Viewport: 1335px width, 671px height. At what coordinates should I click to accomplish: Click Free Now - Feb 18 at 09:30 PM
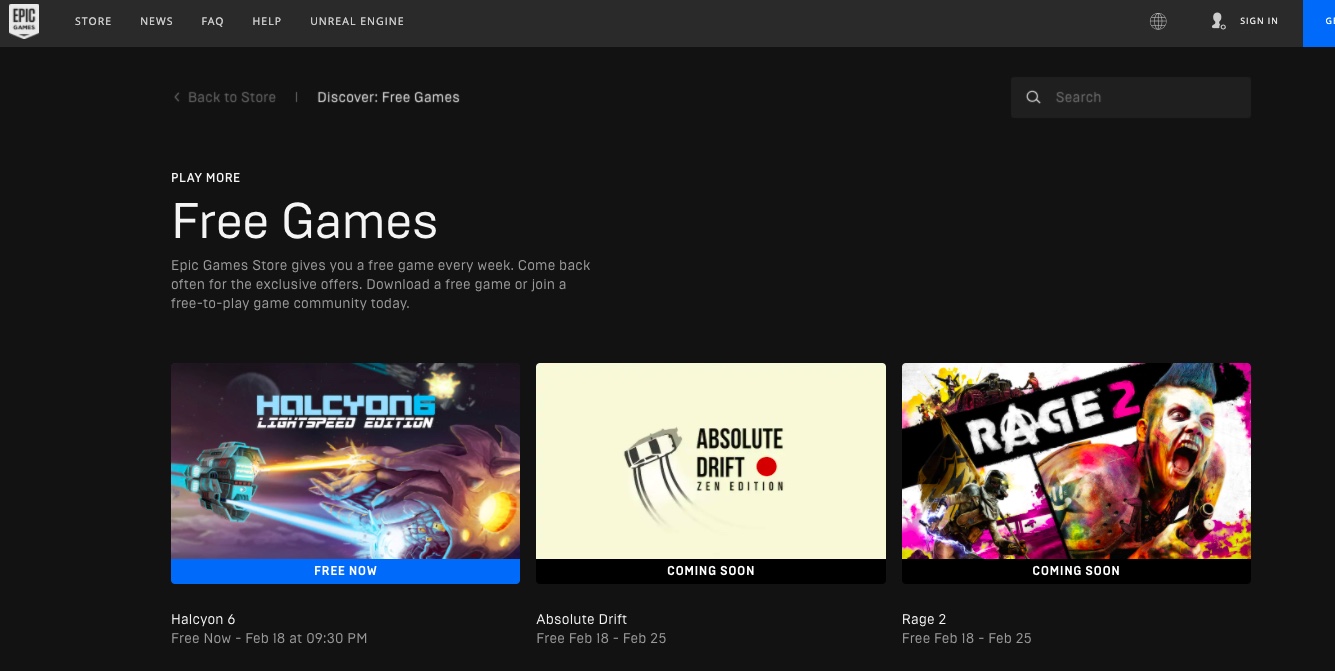pos(269,638)
